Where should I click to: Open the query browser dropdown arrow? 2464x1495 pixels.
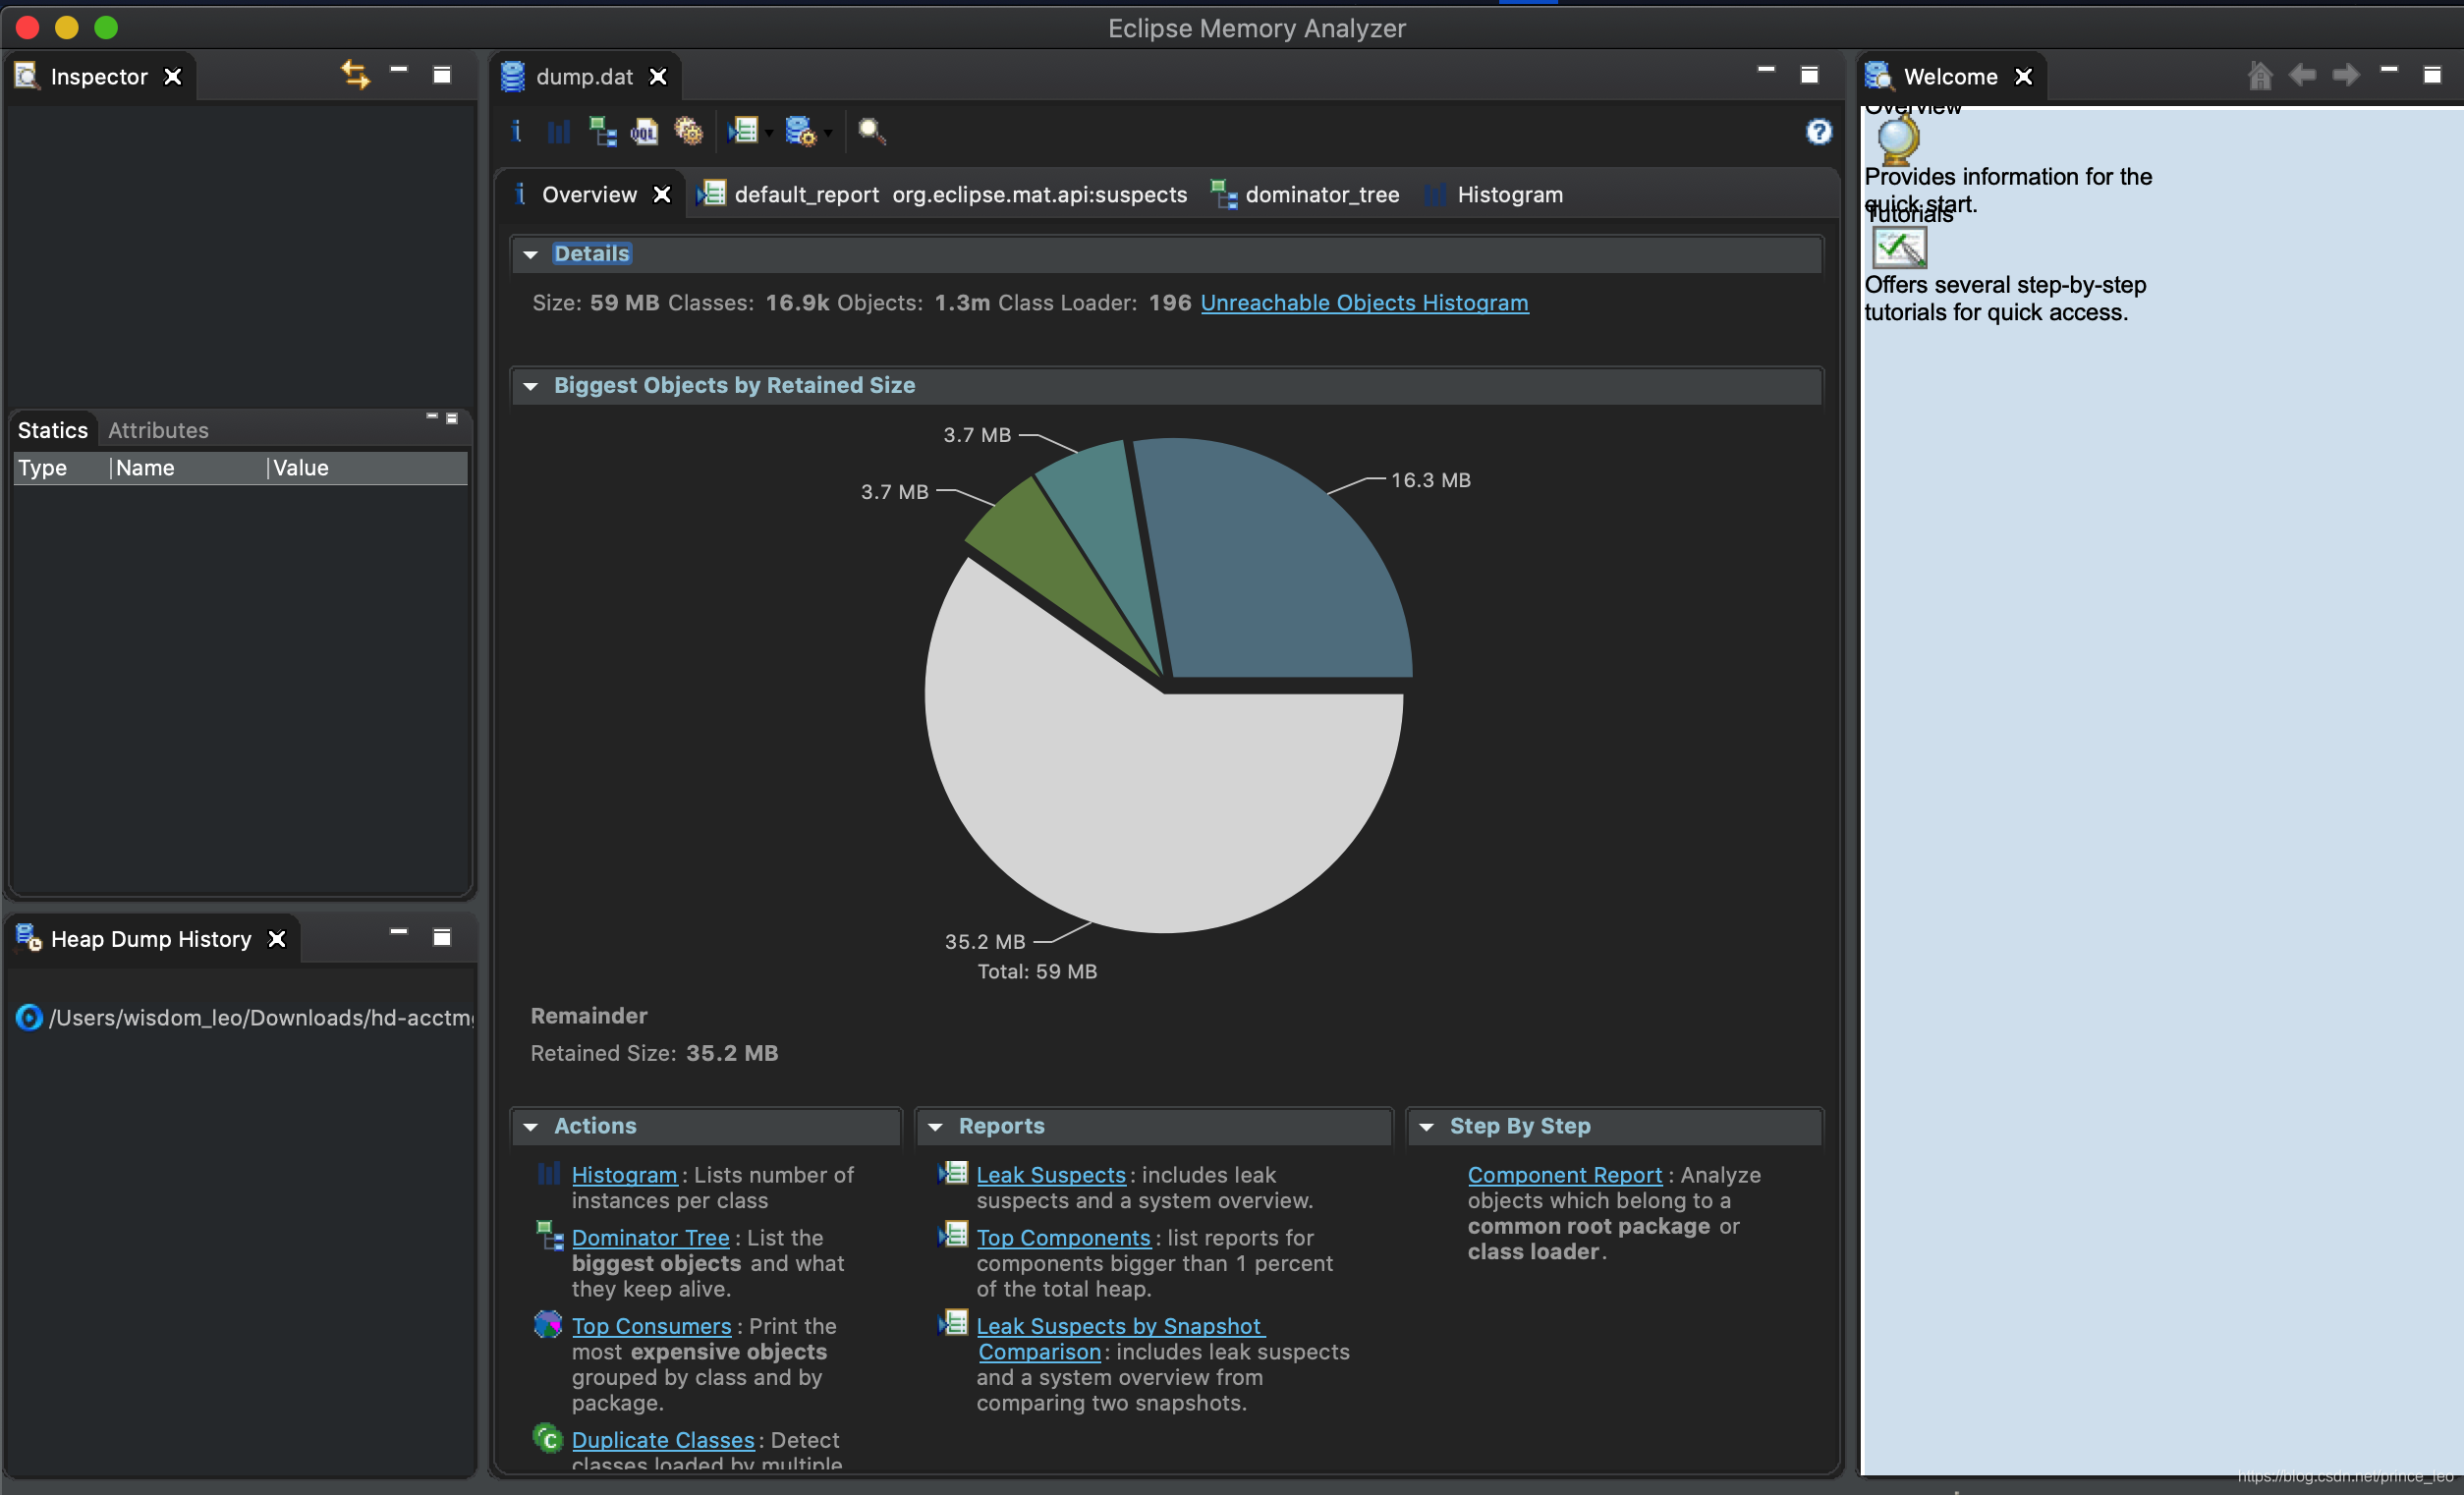[x=828, y=133]
